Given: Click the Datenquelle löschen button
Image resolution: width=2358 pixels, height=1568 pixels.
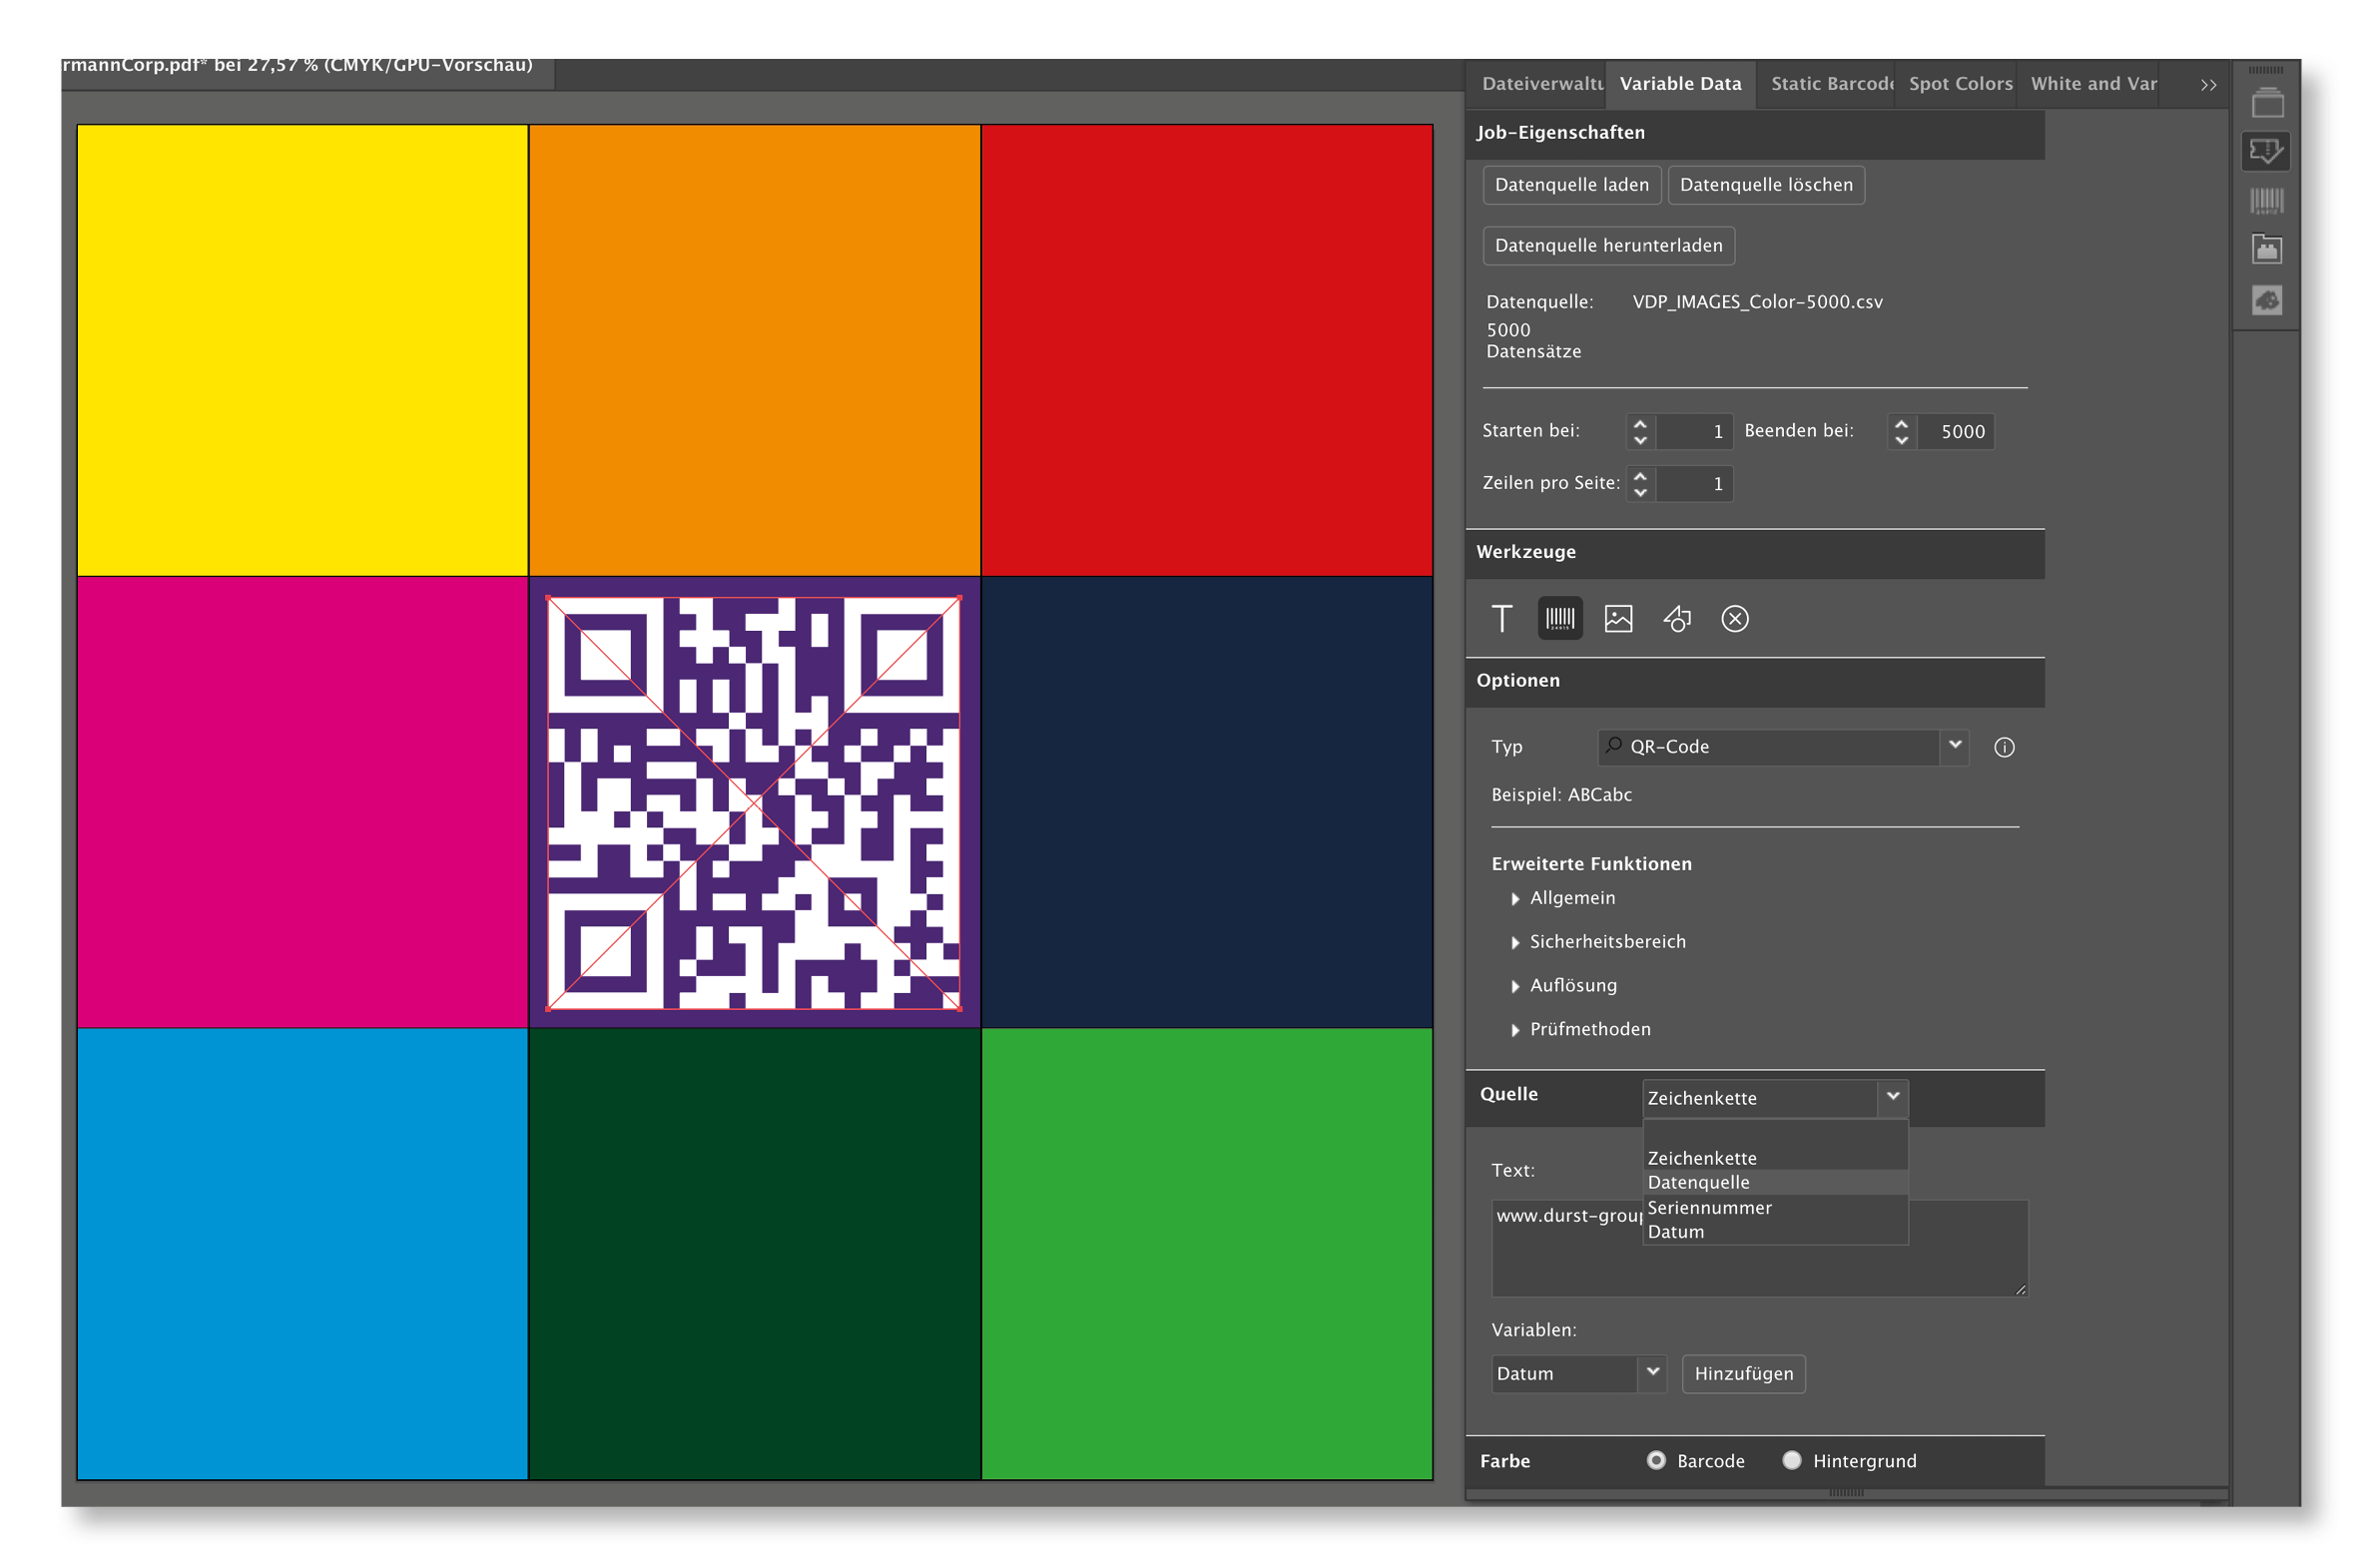Looking at the screenshot, I should click(1766, 185).
